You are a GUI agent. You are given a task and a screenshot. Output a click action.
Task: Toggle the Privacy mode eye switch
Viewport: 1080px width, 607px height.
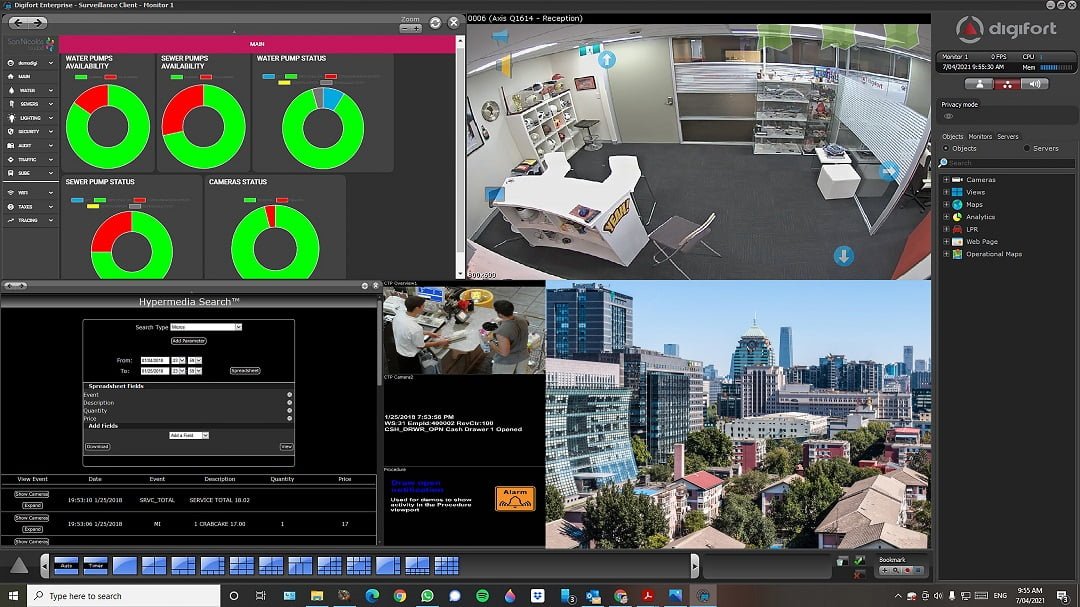pyautogui.click(x=948, y=116)
